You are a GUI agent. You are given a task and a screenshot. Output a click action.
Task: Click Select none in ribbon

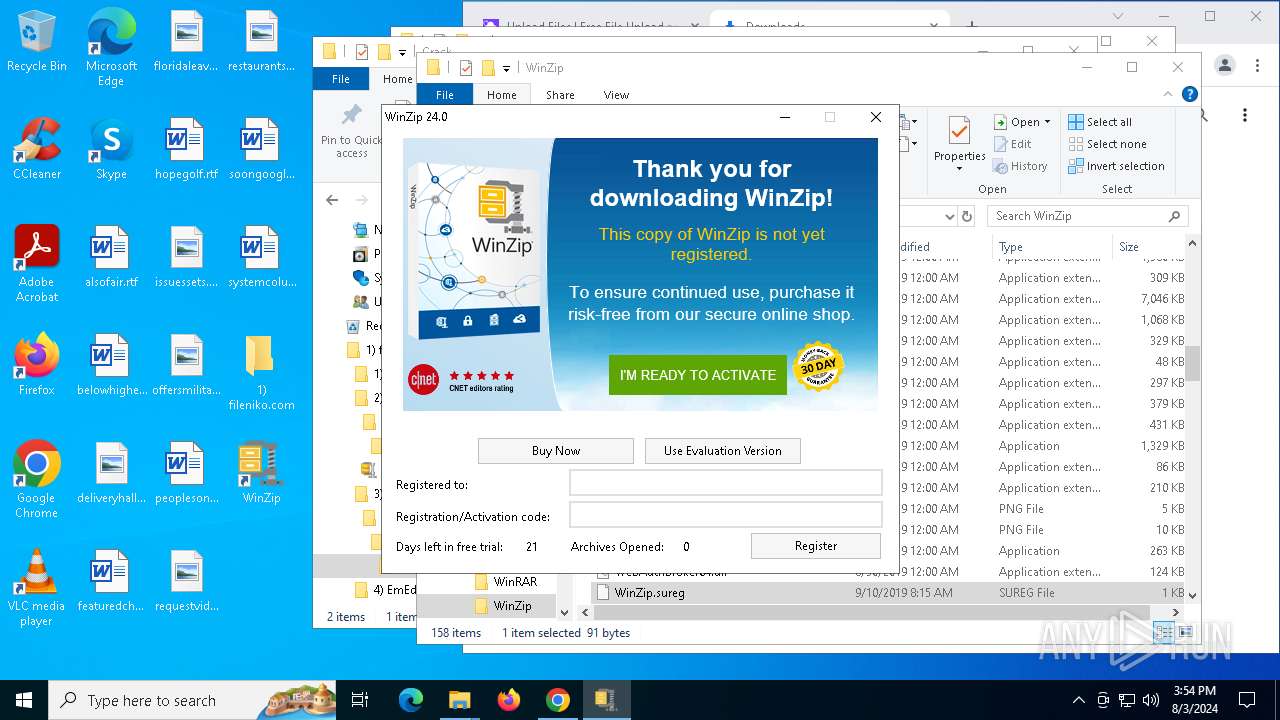[1107, 144]
